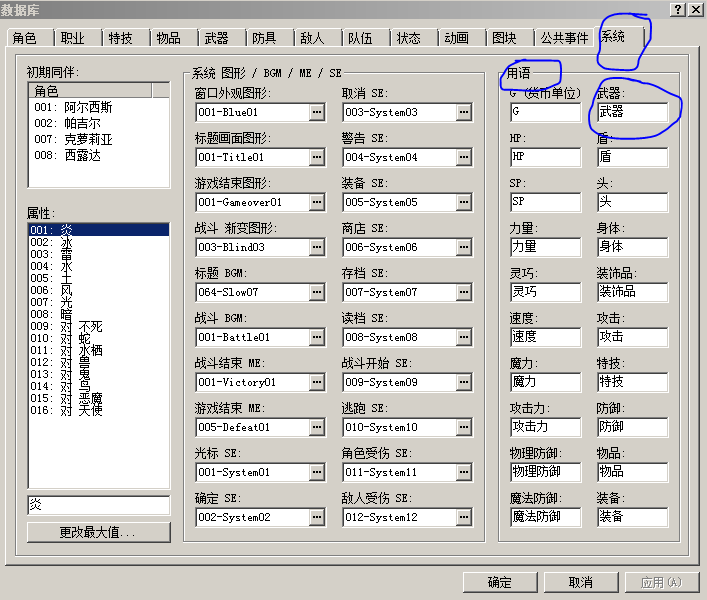
Task: Click the G currency unit field
Action: click(546, 112)
